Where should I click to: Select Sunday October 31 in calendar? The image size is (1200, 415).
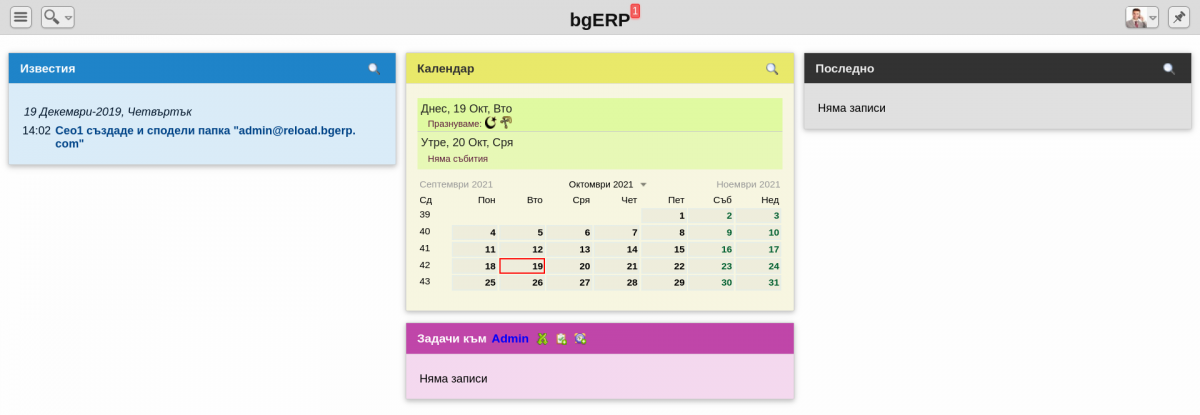point(758,283)
